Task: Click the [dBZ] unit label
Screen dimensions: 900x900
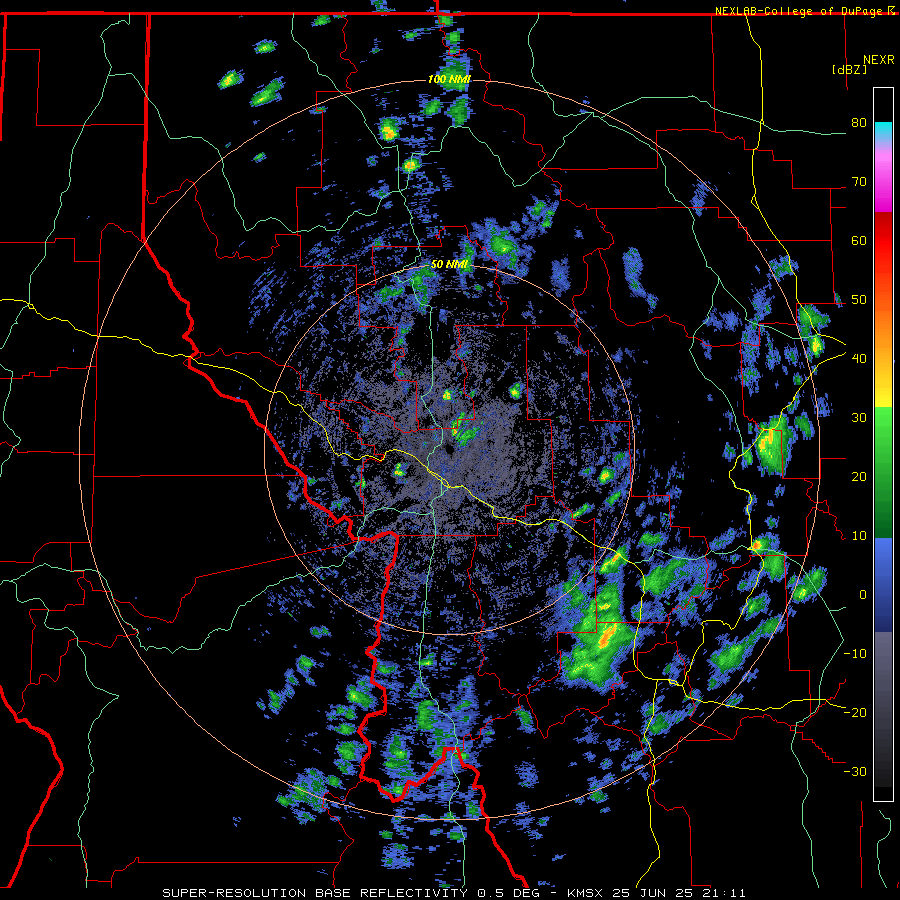Action: pyautogui.click(x=849, y=69)
